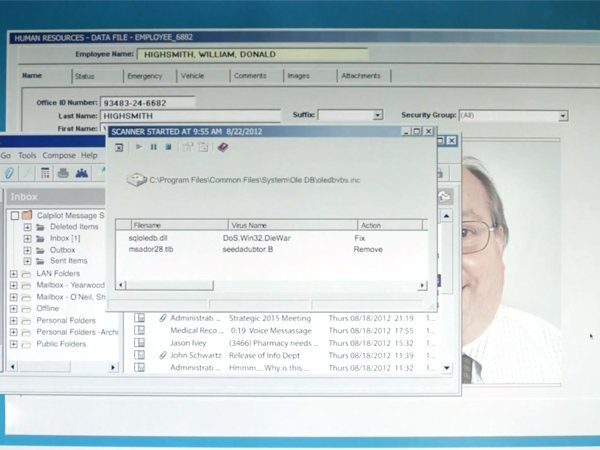Open the Security Group dropdown in the HR window
Screen dimensions: 600x450
[562, 116]
